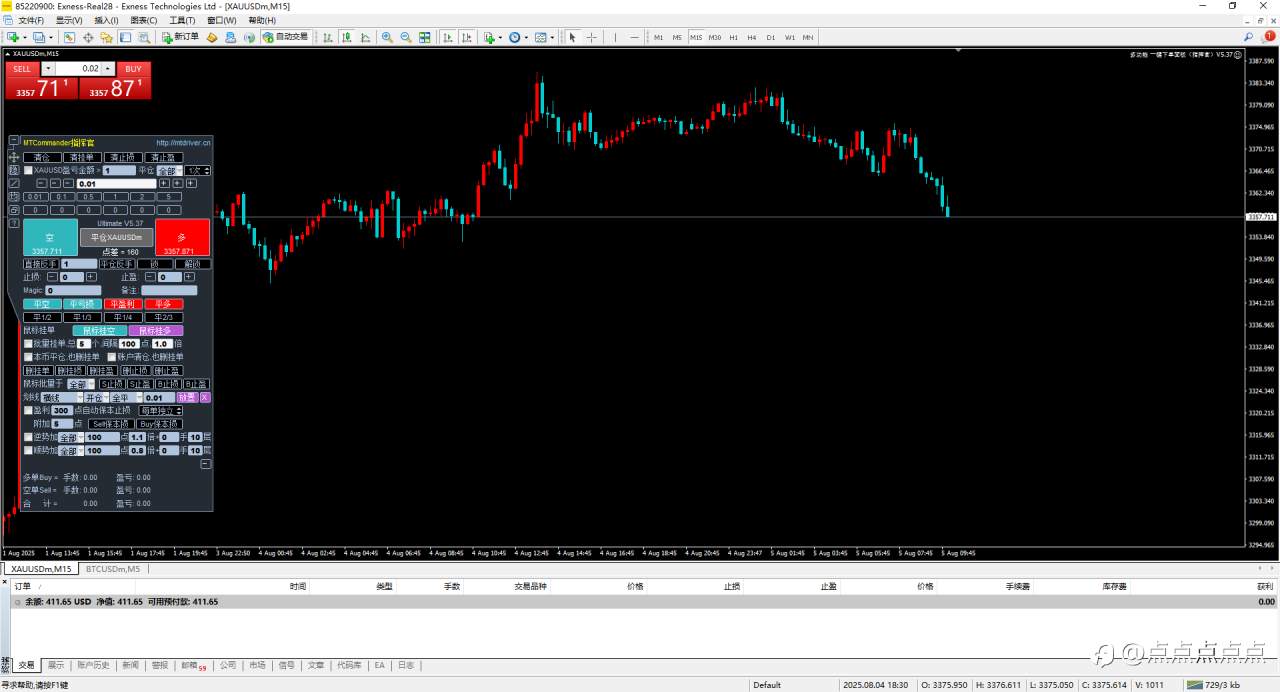Switch to the 账户历史 terminal tab
1280x692 pixels.
[x=93, y=665]
